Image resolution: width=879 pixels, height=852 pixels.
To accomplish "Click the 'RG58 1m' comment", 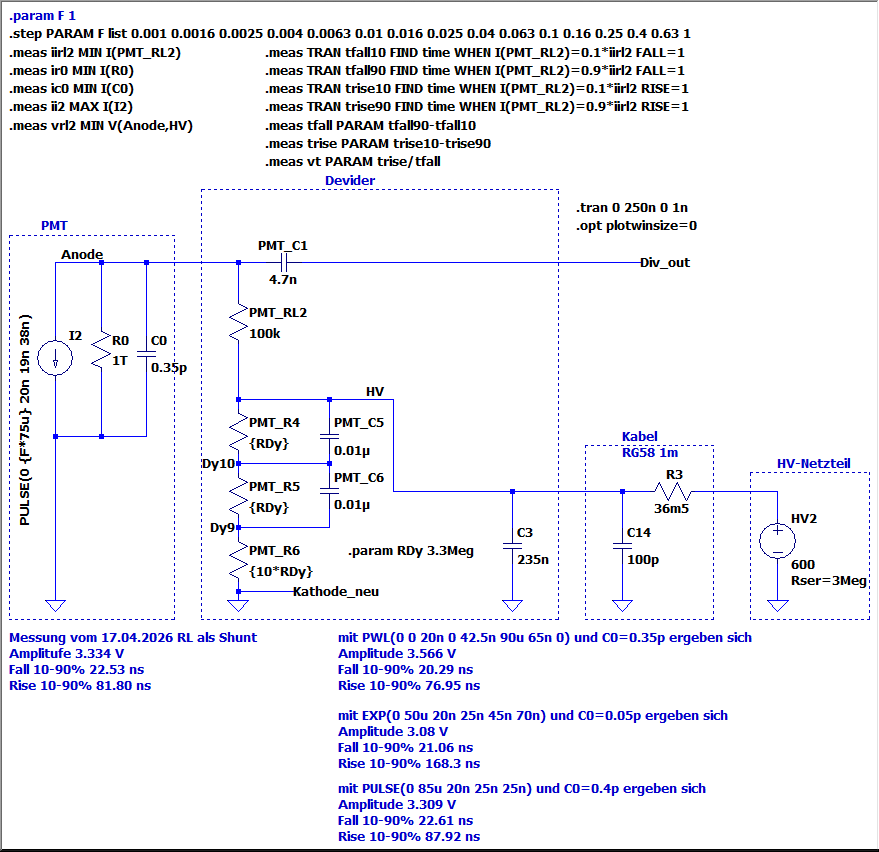I will click(650, 452).
